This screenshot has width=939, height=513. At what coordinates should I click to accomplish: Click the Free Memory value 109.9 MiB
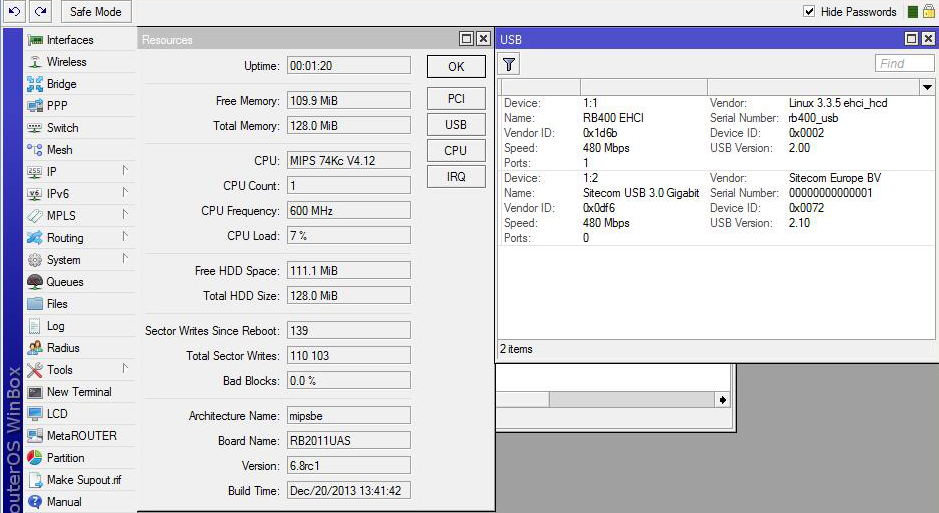[349, 101]
